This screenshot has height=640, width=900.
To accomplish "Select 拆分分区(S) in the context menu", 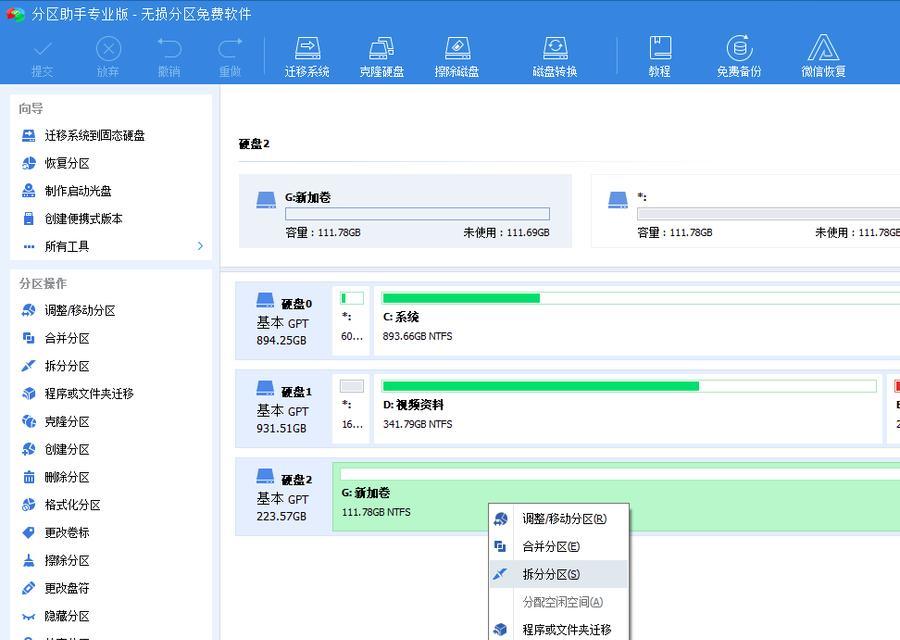I will pos(559,574).
